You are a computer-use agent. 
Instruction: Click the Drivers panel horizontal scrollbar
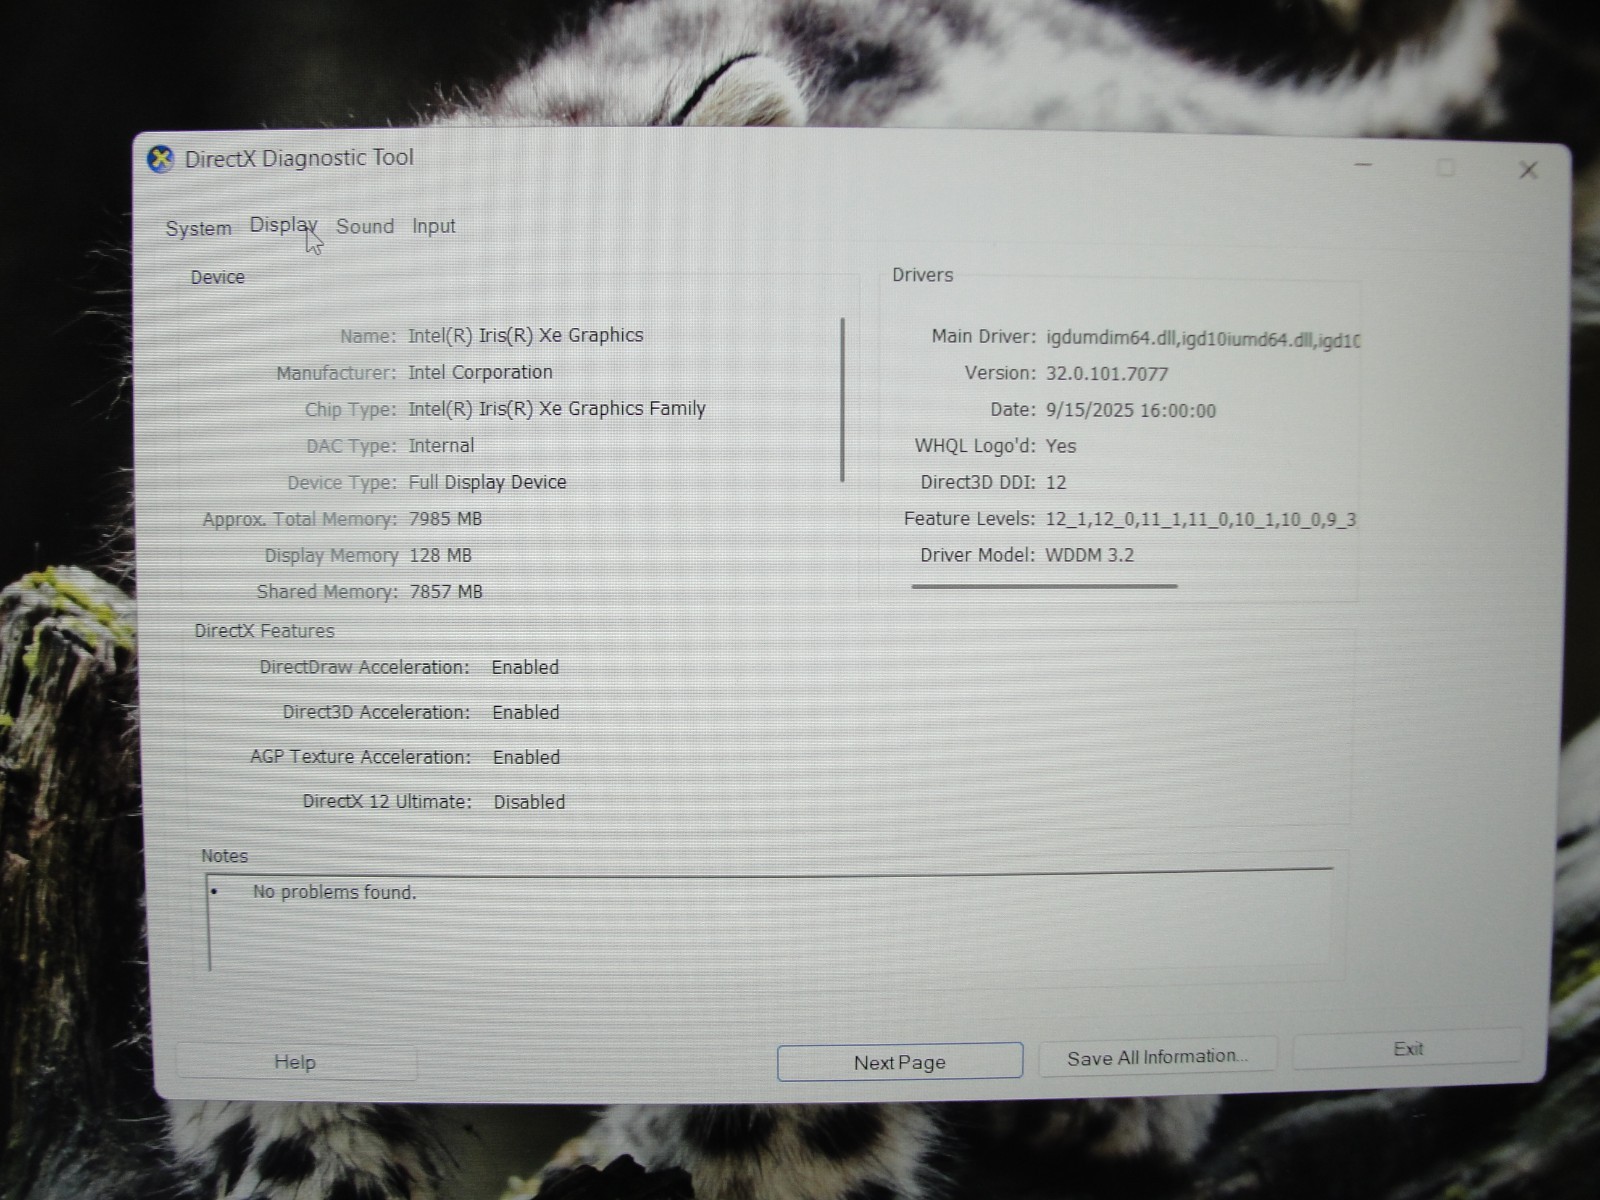tap(1044, 586)
